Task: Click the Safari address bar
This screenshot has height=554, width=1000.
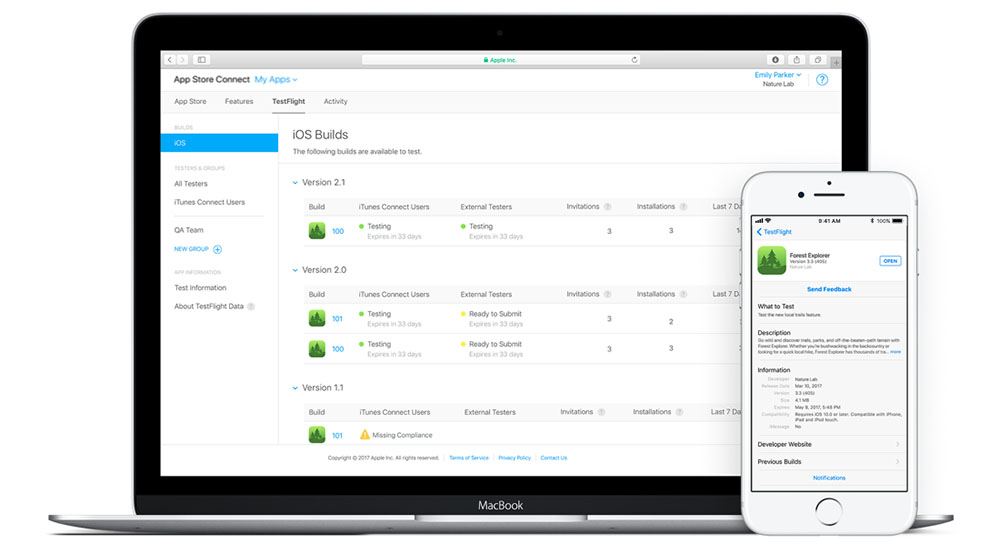Action: point(501,60)
